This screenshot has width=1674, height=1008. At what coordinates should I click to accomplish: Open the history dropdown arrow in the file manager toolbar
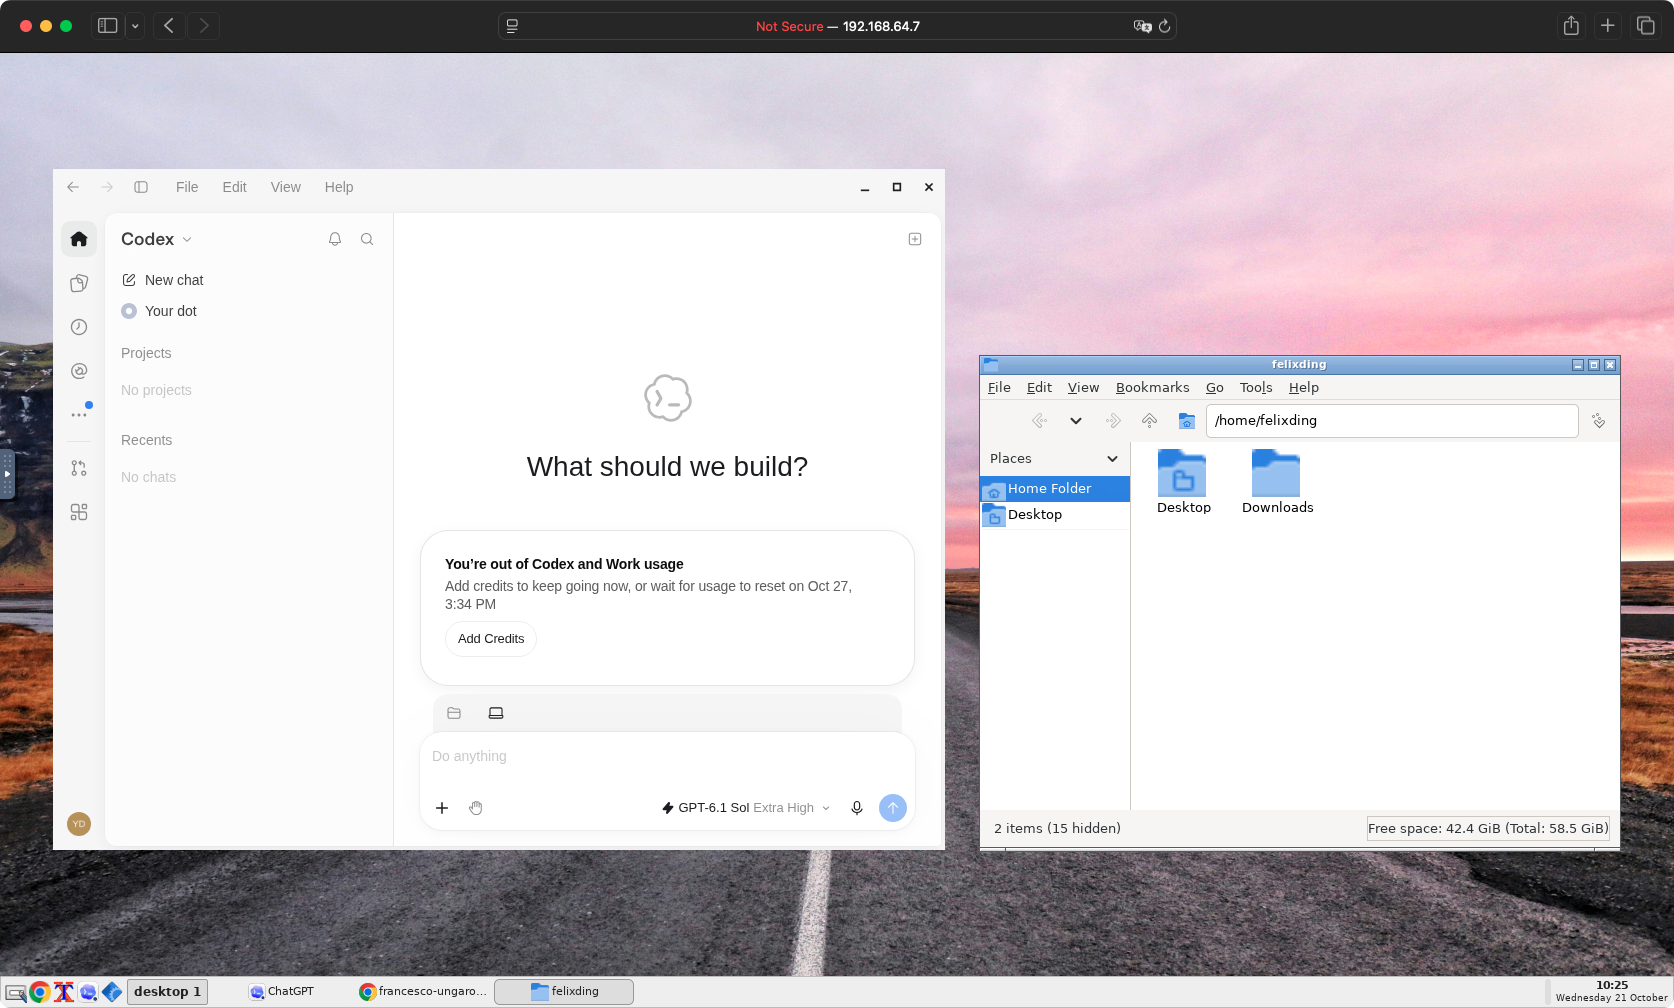1076,421
